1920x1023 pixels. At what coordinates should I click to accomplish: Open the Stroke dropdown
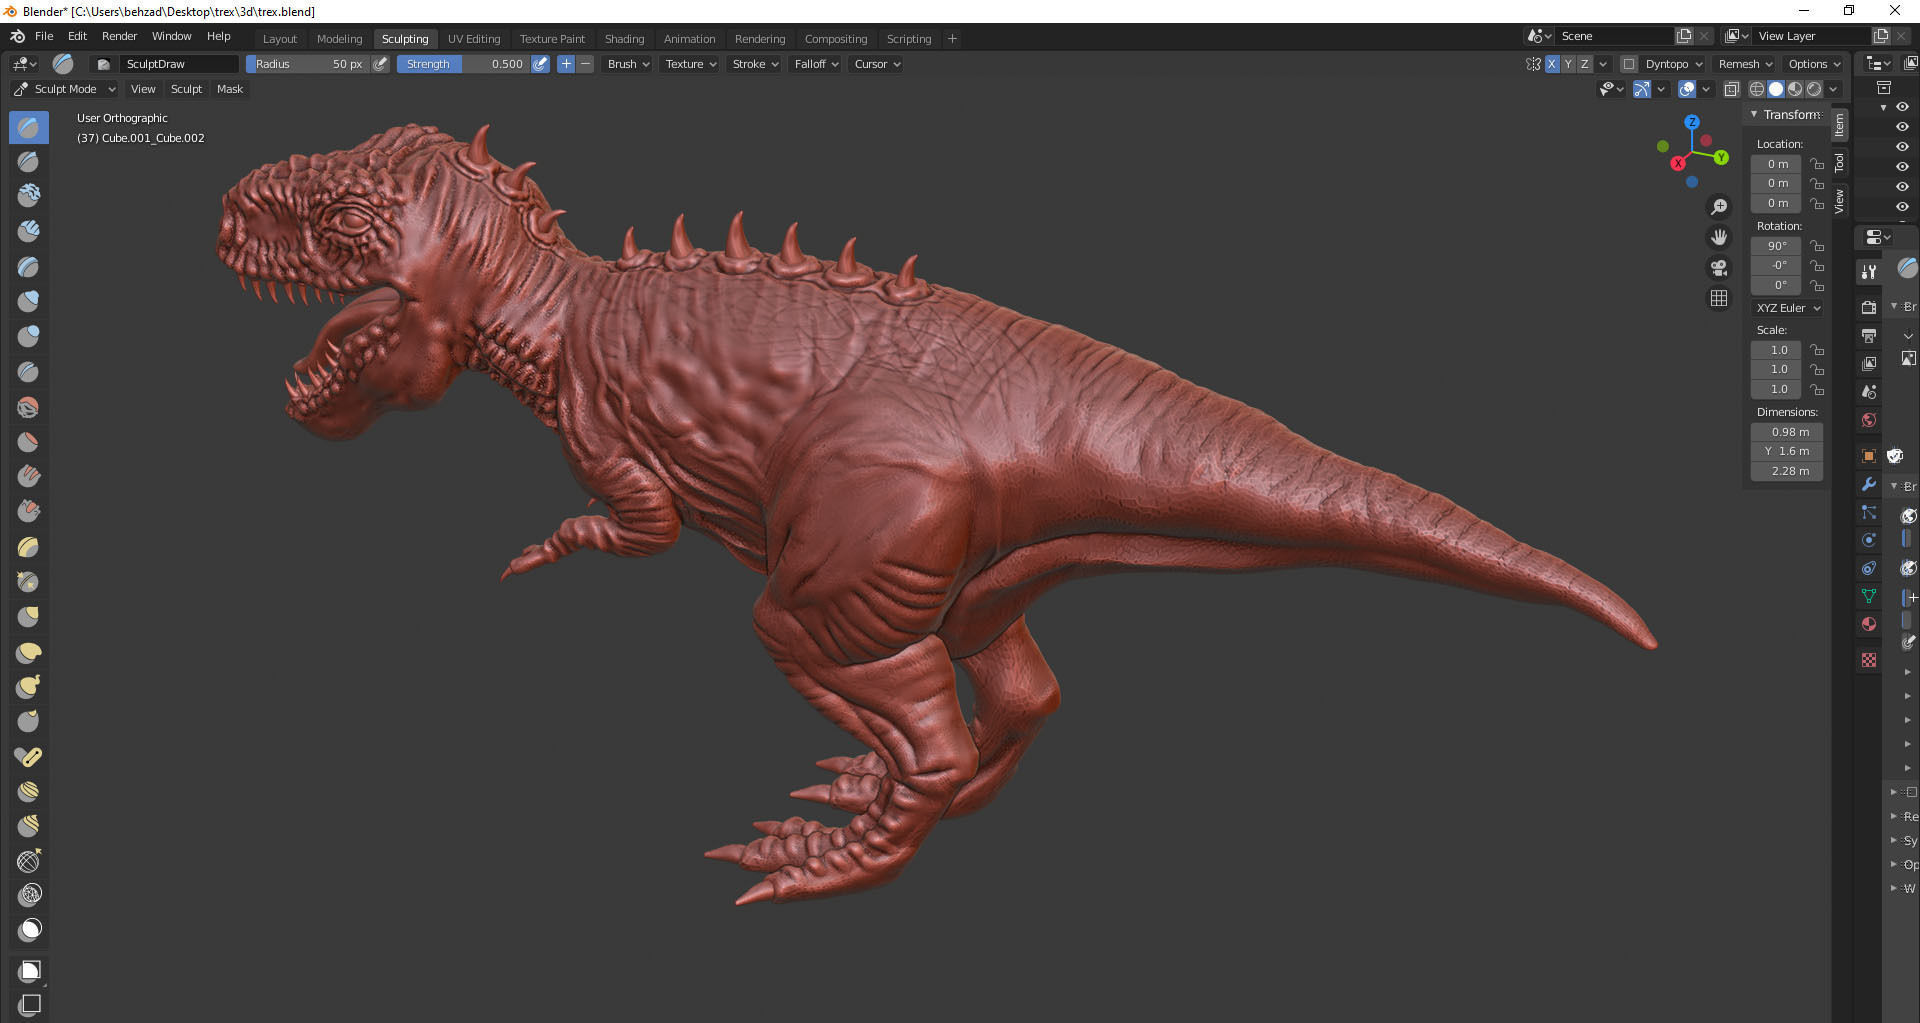point(755,64)
